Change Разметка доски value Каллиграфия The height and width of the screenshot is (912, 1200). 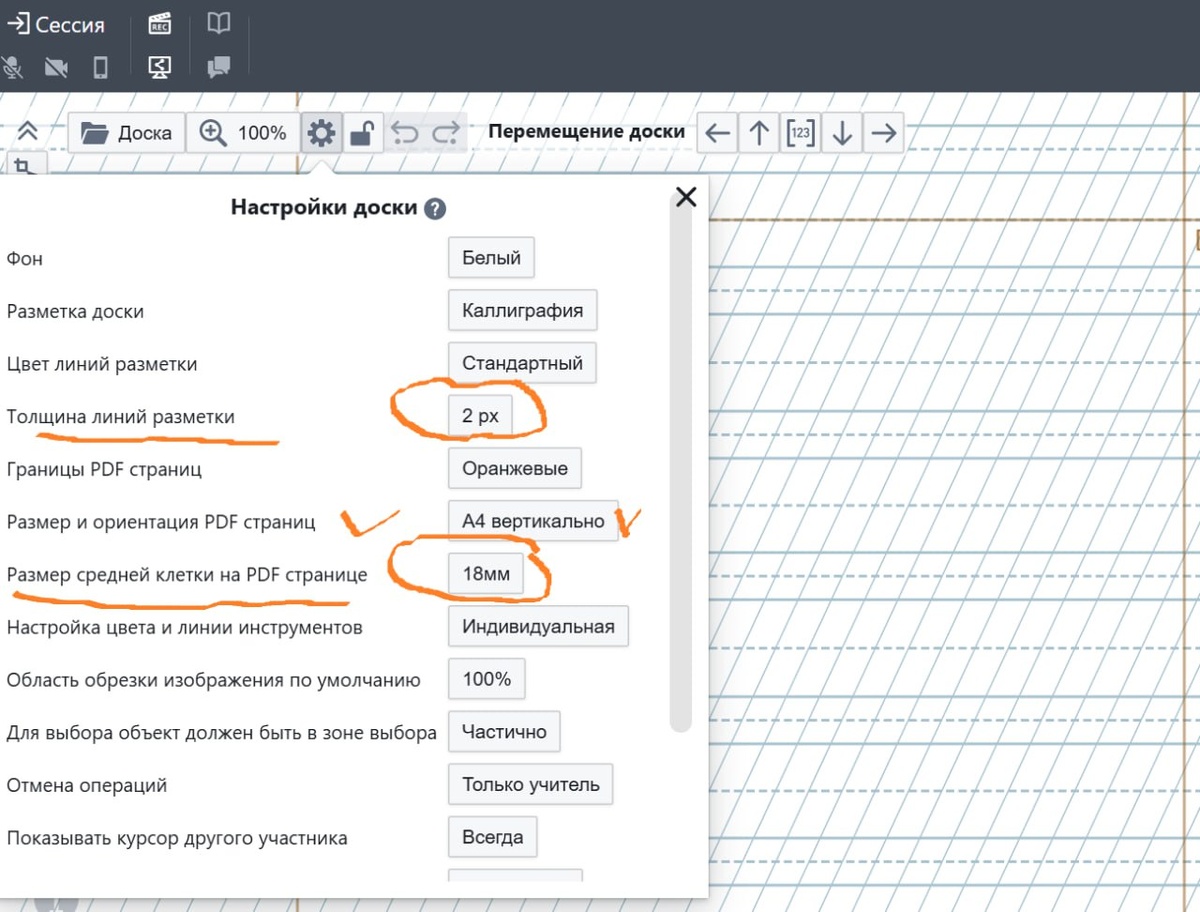tap(522, 310)
